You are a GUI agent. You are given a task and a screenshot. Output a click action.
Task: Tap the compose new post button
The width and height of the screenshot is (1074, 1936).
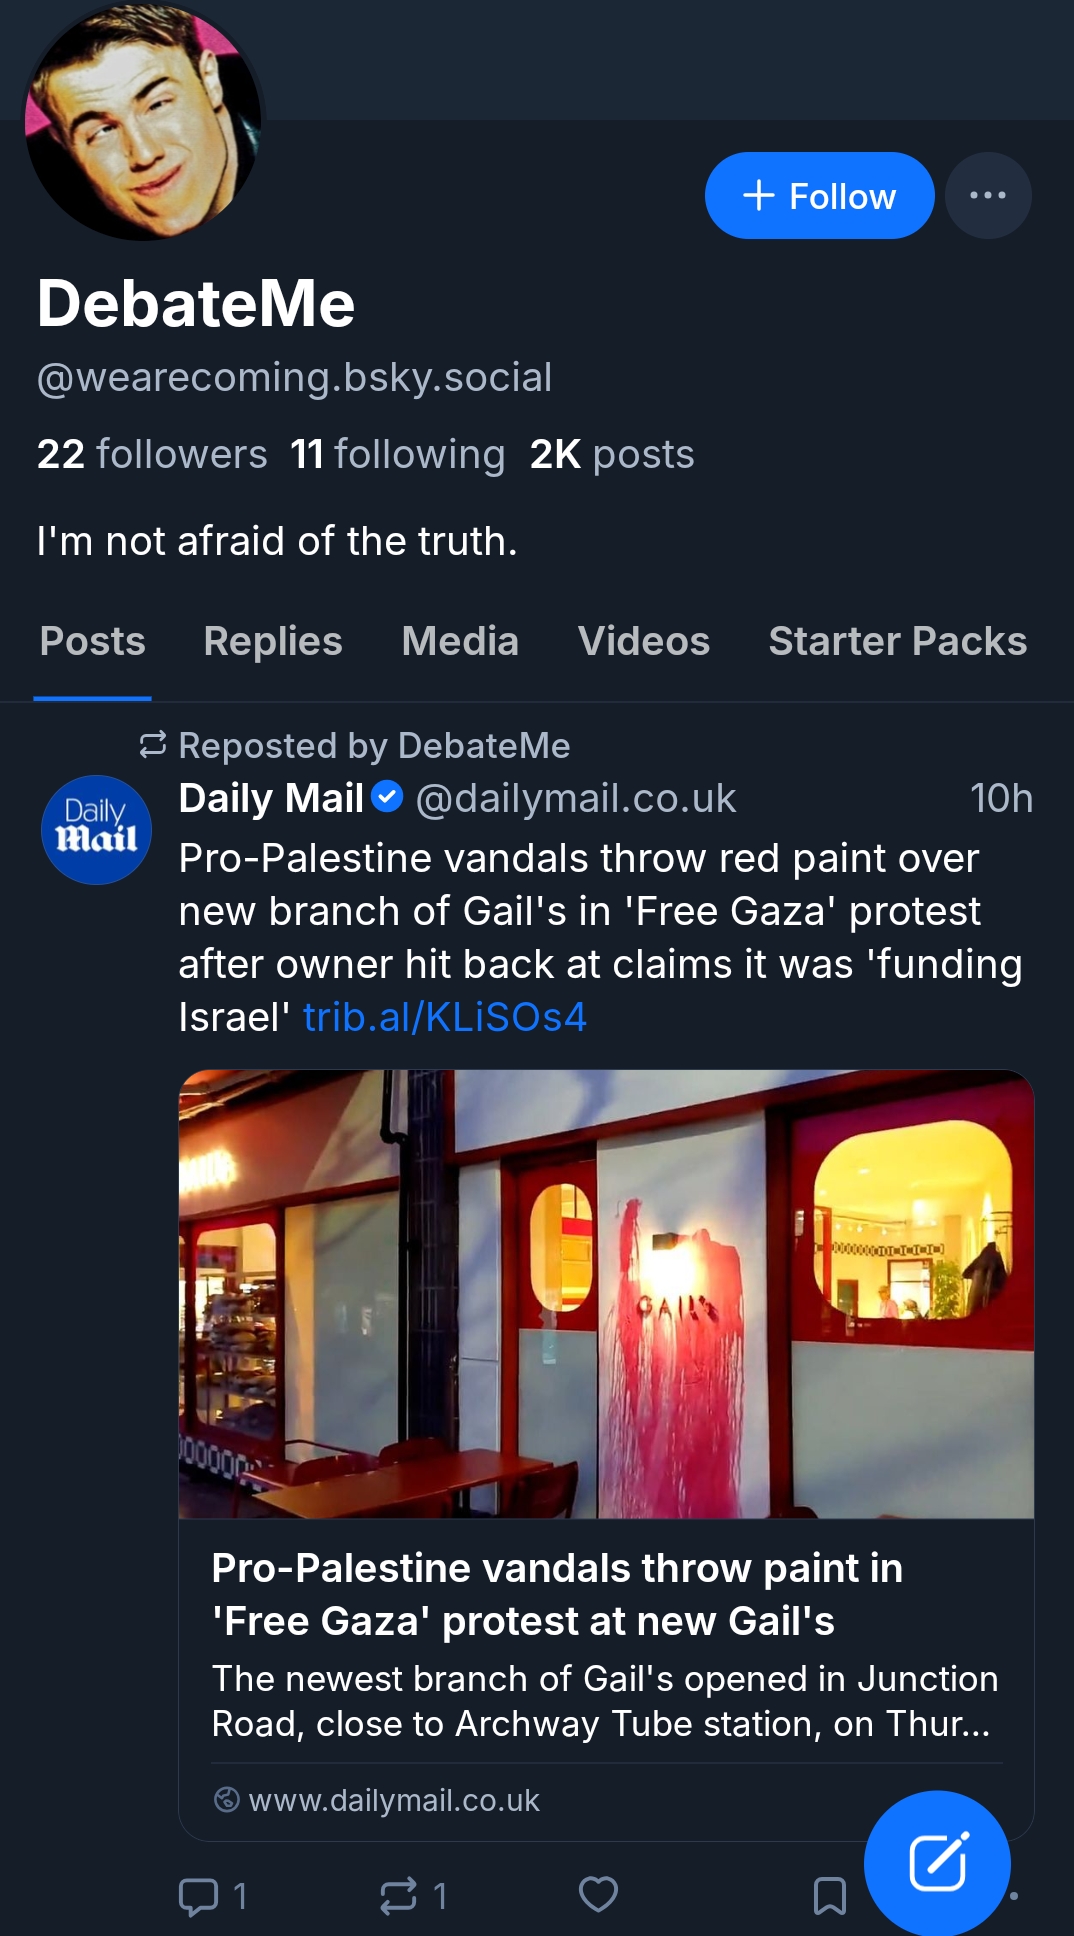(937, 1863)
